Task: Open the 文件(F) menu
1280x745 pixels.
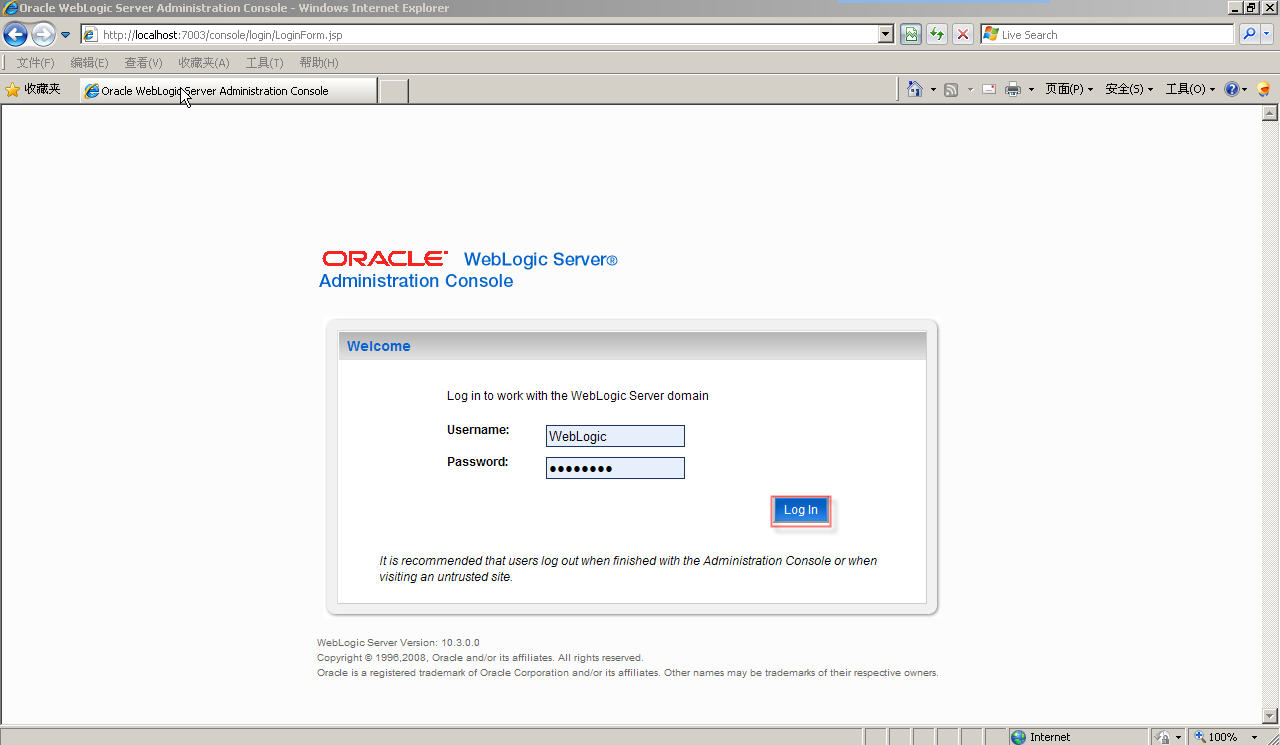Action: click(35, 62)
